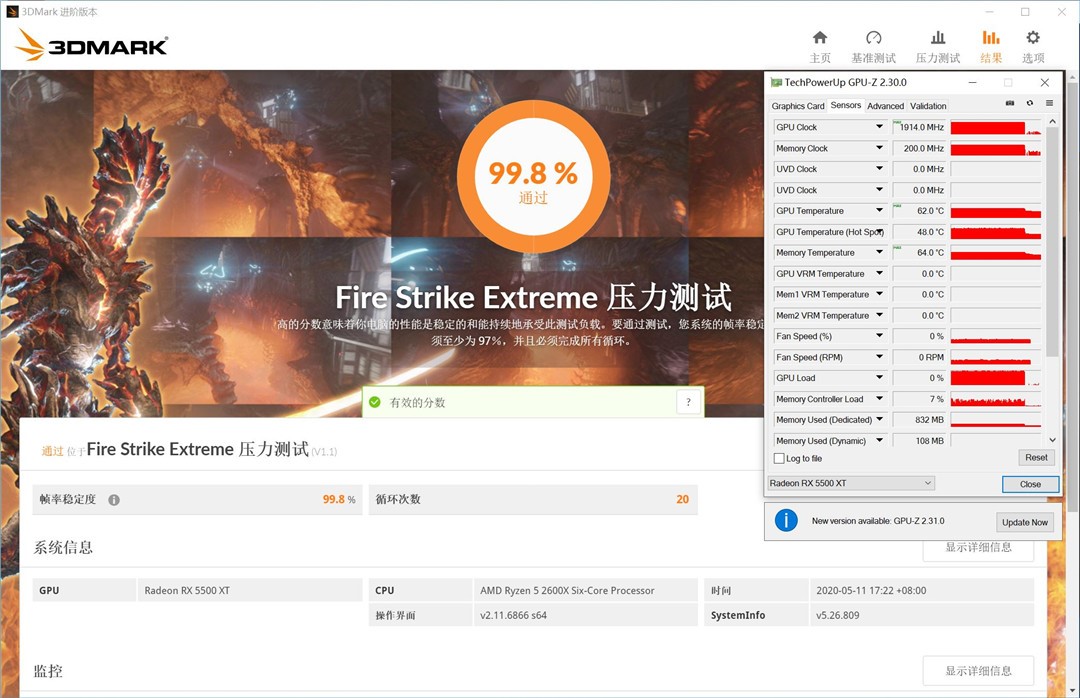Click the GPU-Z refresh icon
The image size is (1080, 698).
[1029, 105]
